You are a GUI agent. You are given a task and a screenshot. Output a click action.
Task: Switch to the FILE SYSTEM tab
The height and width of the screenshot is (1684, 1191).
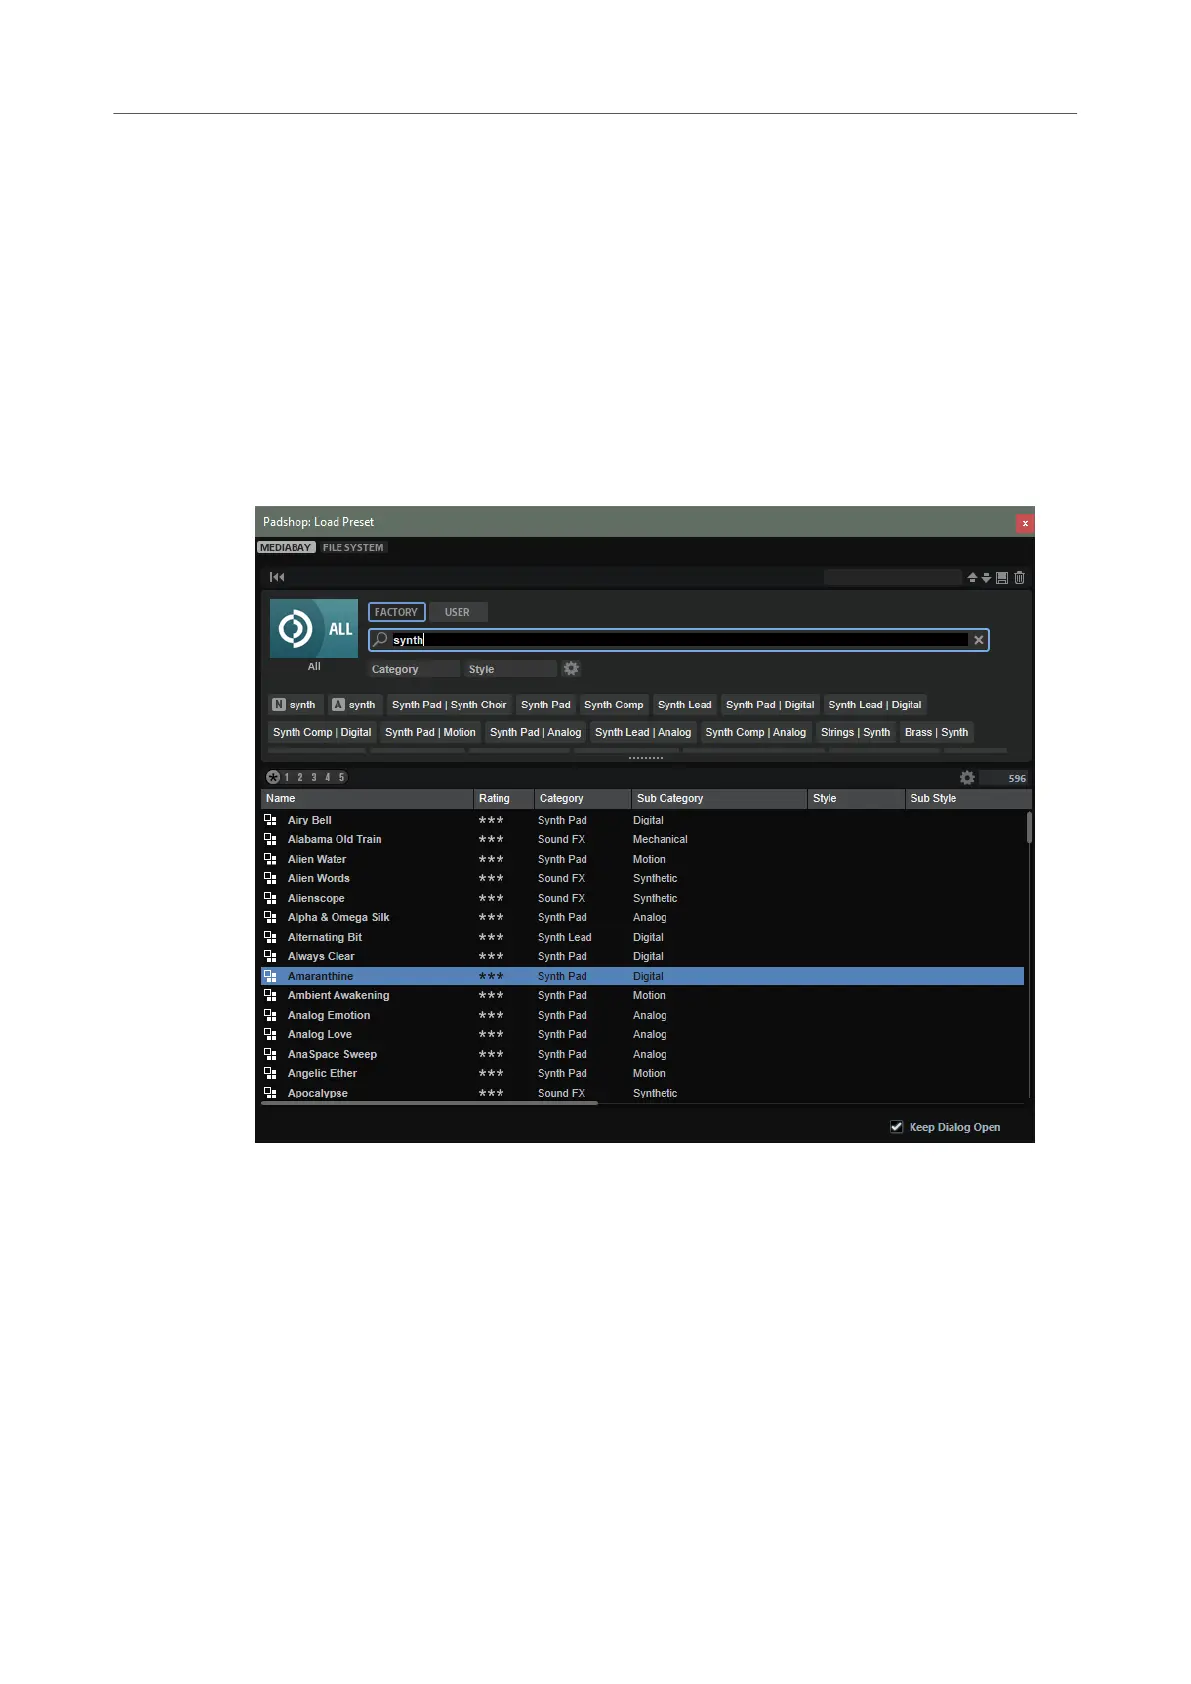click(353, 548)
